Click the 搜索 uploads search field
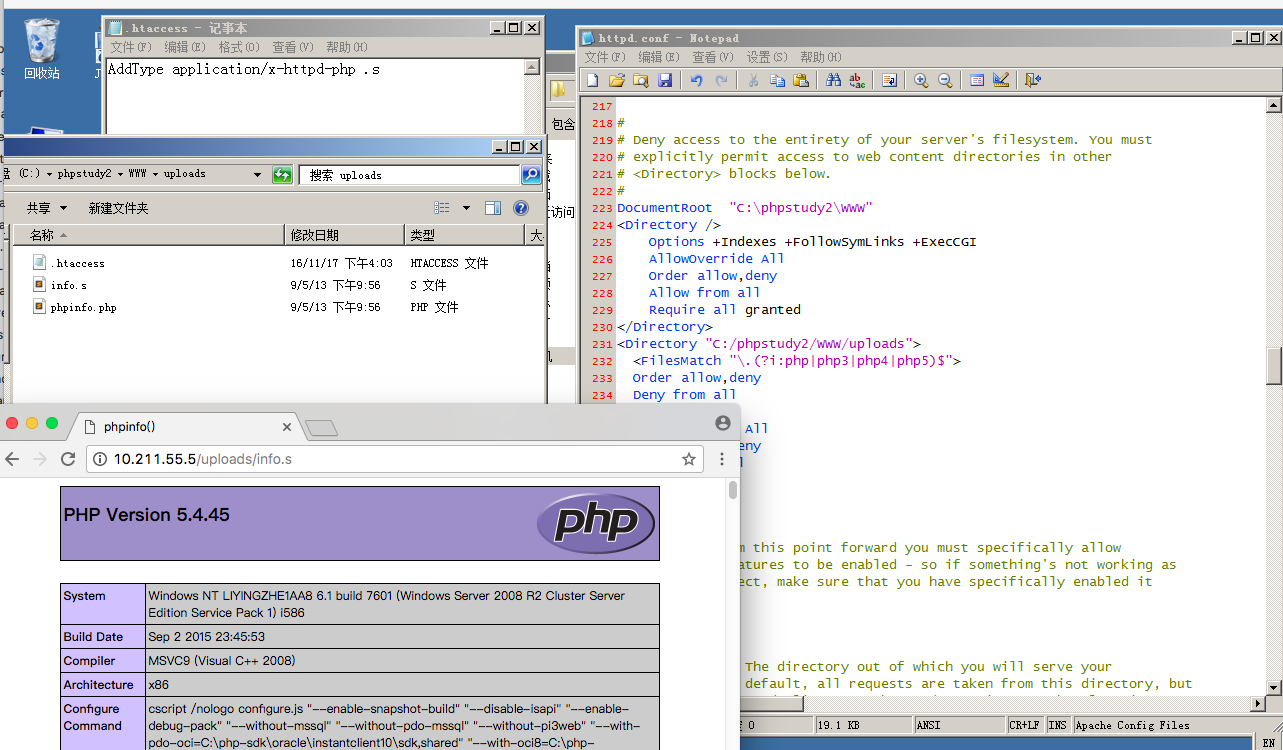The image size is (1283, 750). (410, 175)
